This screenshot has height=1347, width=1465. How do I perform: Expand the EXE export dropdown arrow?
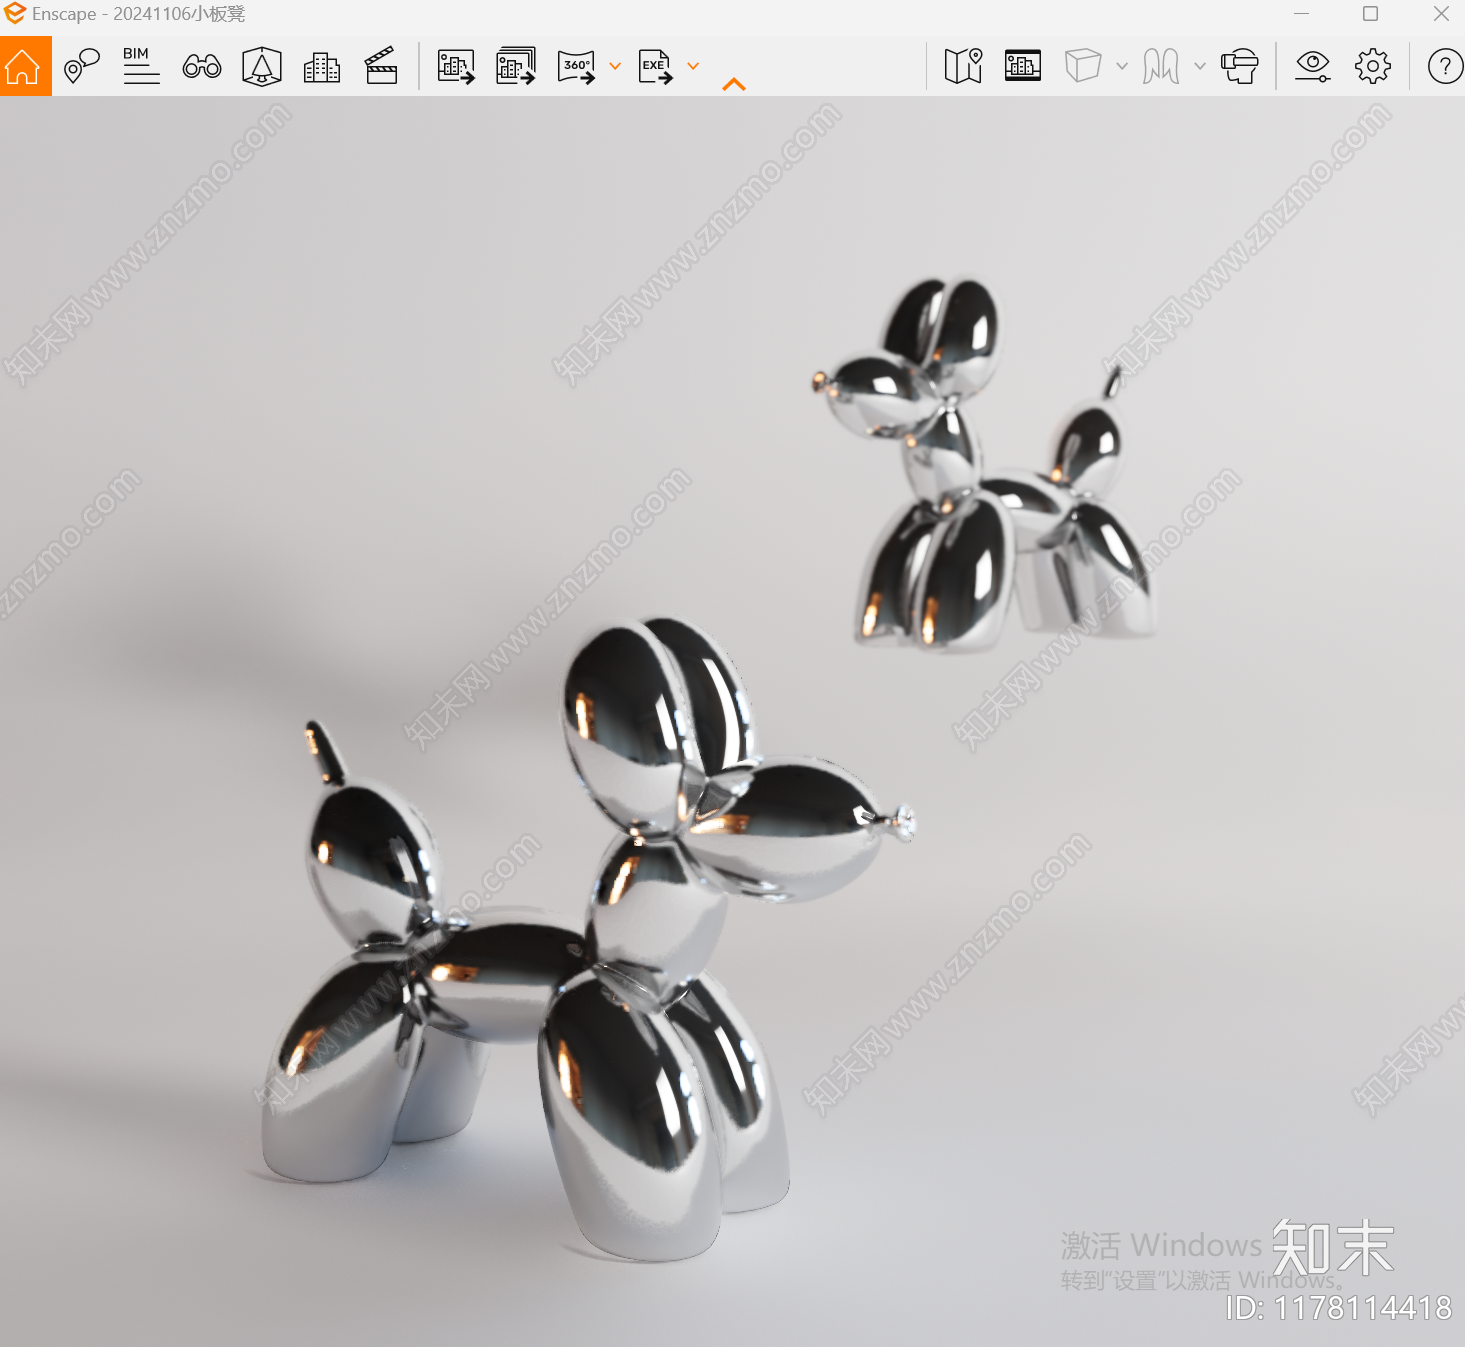coord(693,67)
